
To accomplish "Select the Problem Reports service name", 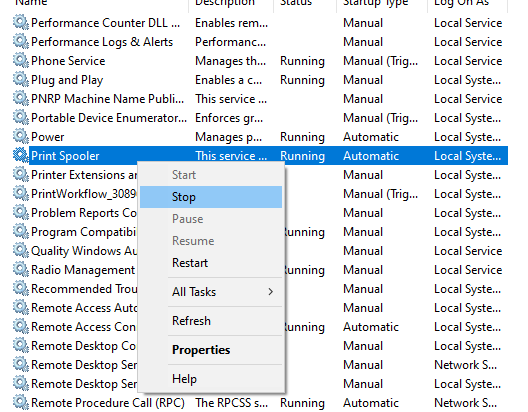I will (84, 213).
